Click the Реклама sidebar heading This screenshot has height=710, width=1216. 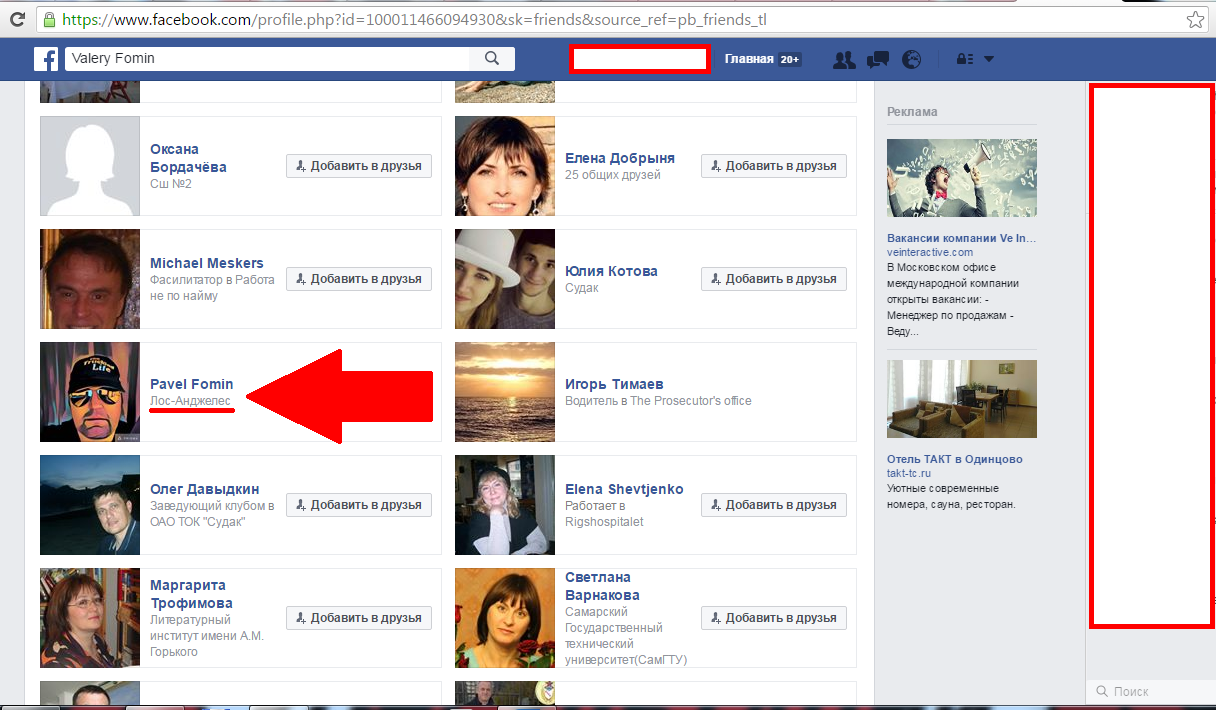click(912, 112)
